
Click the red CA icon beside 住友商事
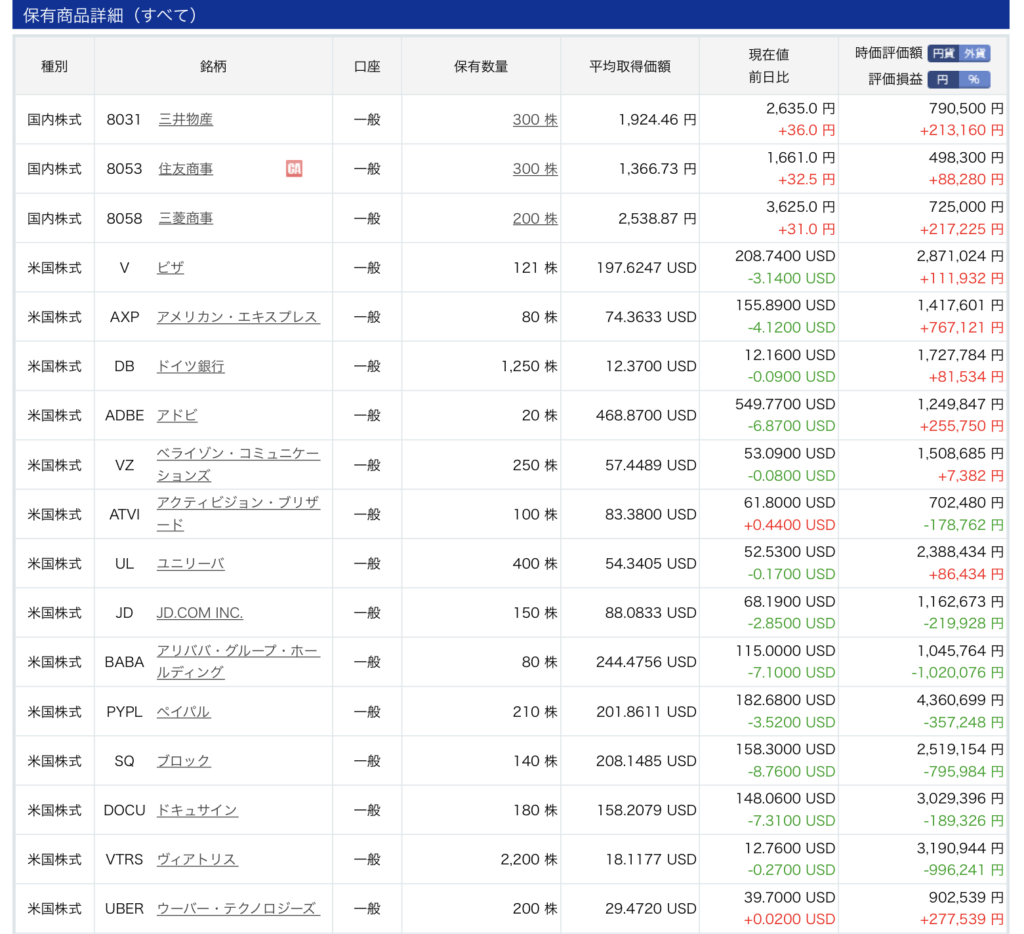[294, 169]
